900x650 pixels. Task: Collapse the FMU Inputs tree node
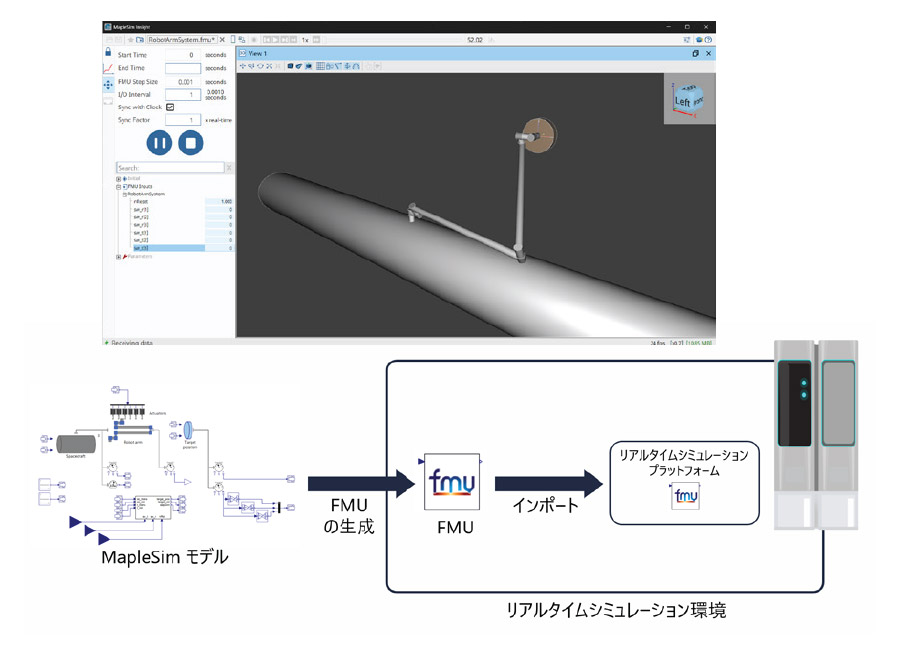(119, 187)
